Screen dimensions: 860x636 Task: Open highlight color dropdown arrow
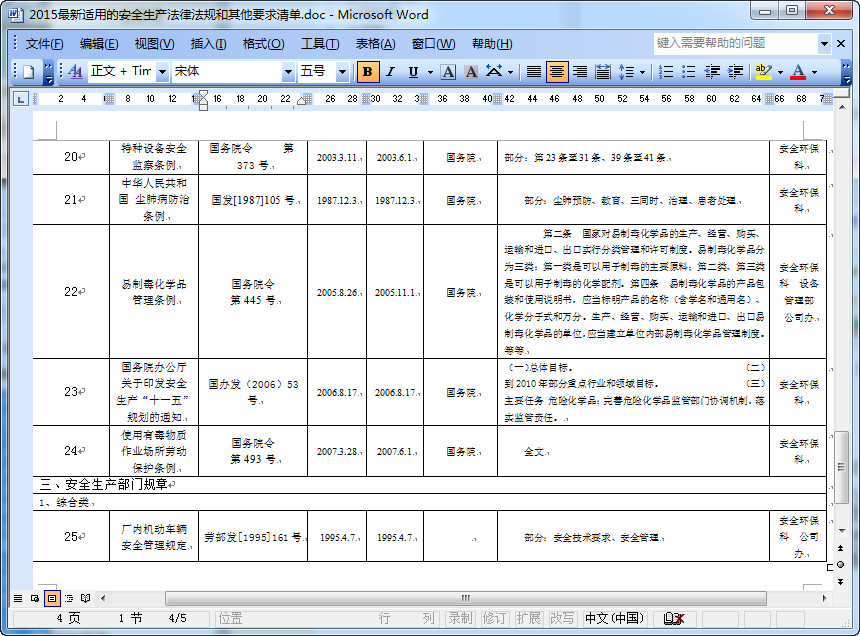pos(780,72)
